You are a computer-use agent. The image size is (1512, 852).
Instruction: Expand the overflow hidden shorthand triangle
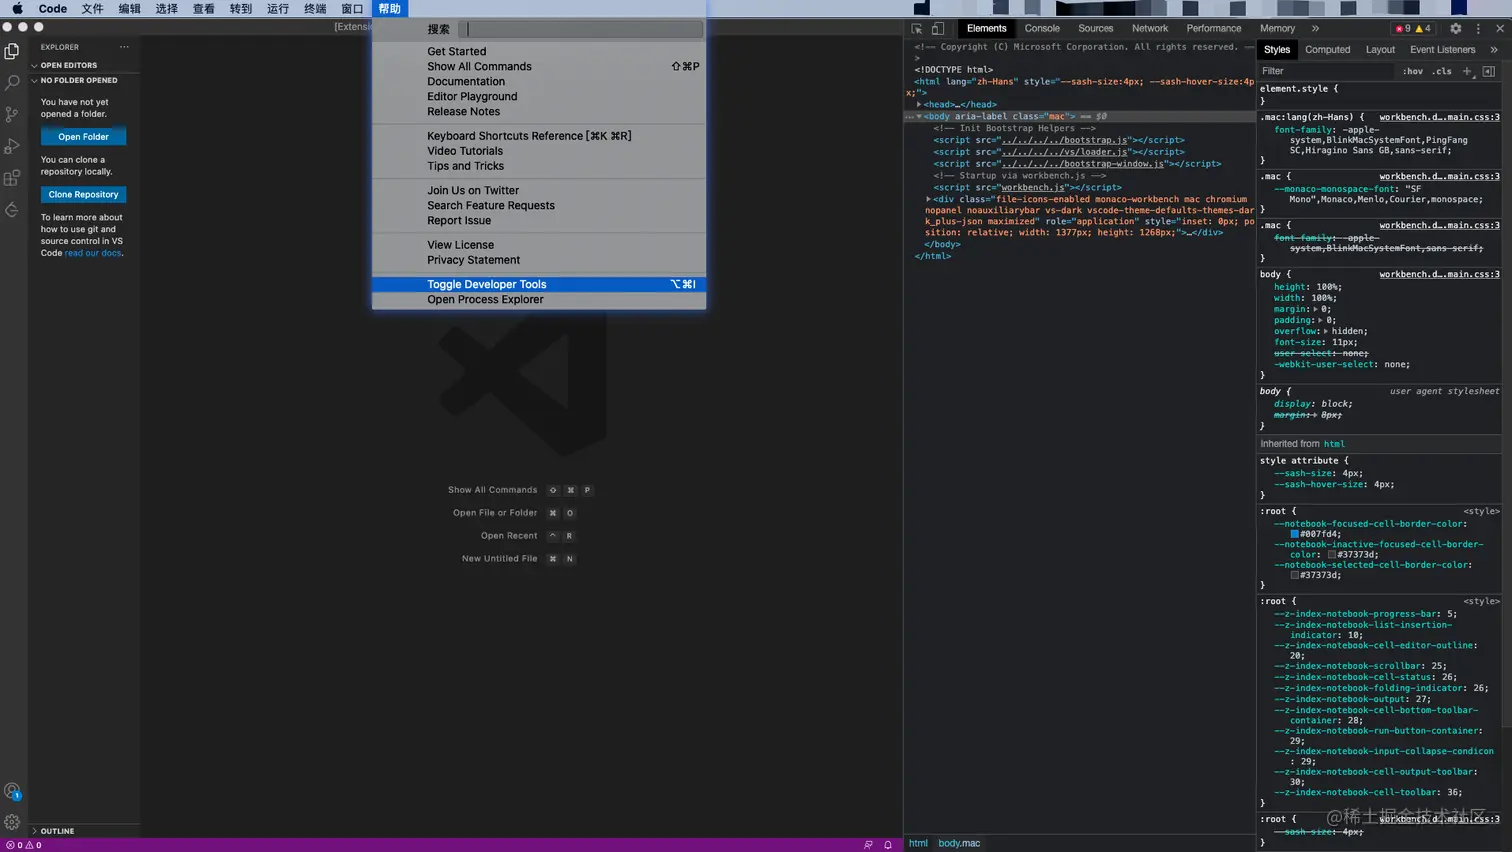1326,331
